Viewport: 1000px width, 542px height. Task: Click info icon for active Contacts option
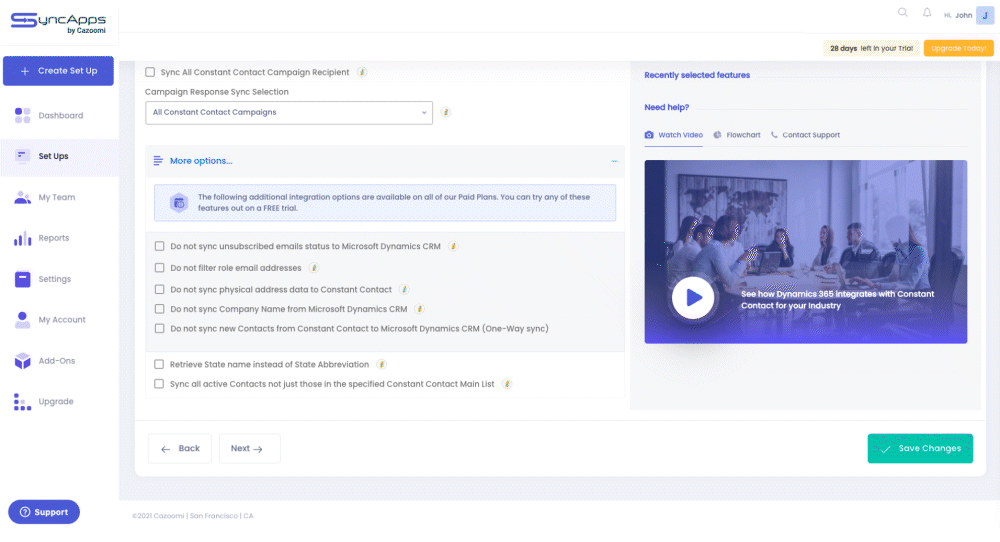point(506,384)
